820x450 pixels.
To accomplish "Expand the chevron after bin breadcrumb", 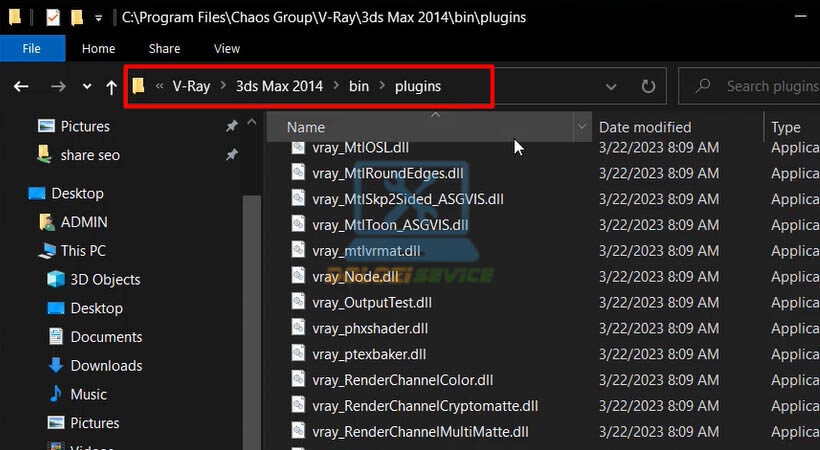I will click(382, 86).
